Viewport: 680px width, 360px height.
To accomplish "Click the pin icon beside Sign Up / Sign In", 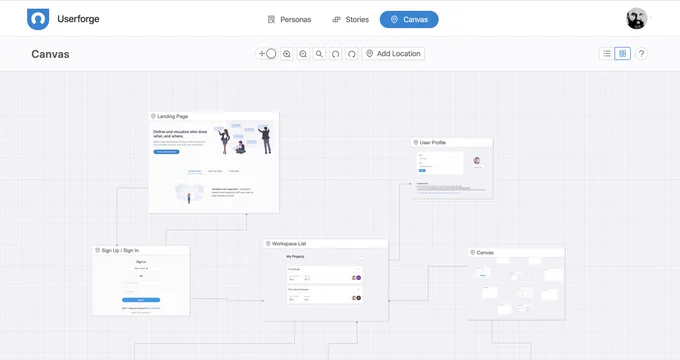I will click(x=97, y=250).
